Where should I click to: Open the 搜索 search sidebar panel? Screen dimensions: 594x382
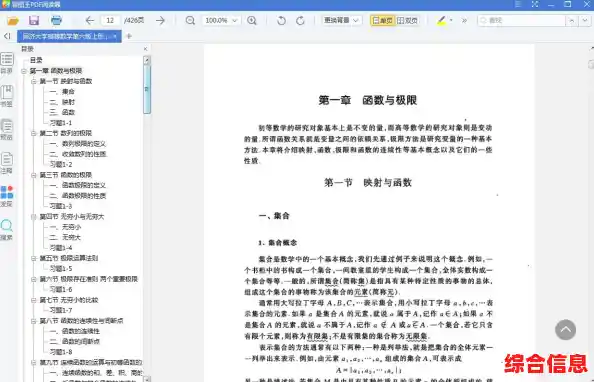coord(7,230)
